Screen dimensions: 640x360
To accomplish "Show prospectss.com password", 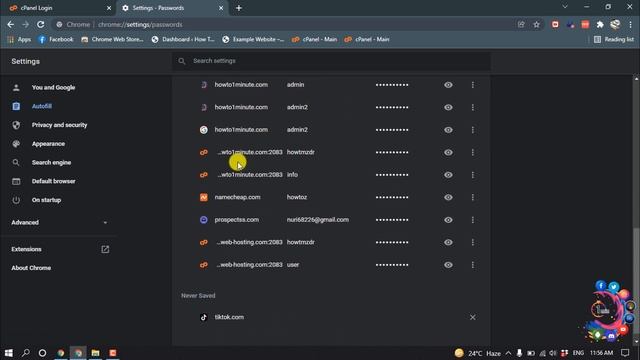I will (448, 220).
